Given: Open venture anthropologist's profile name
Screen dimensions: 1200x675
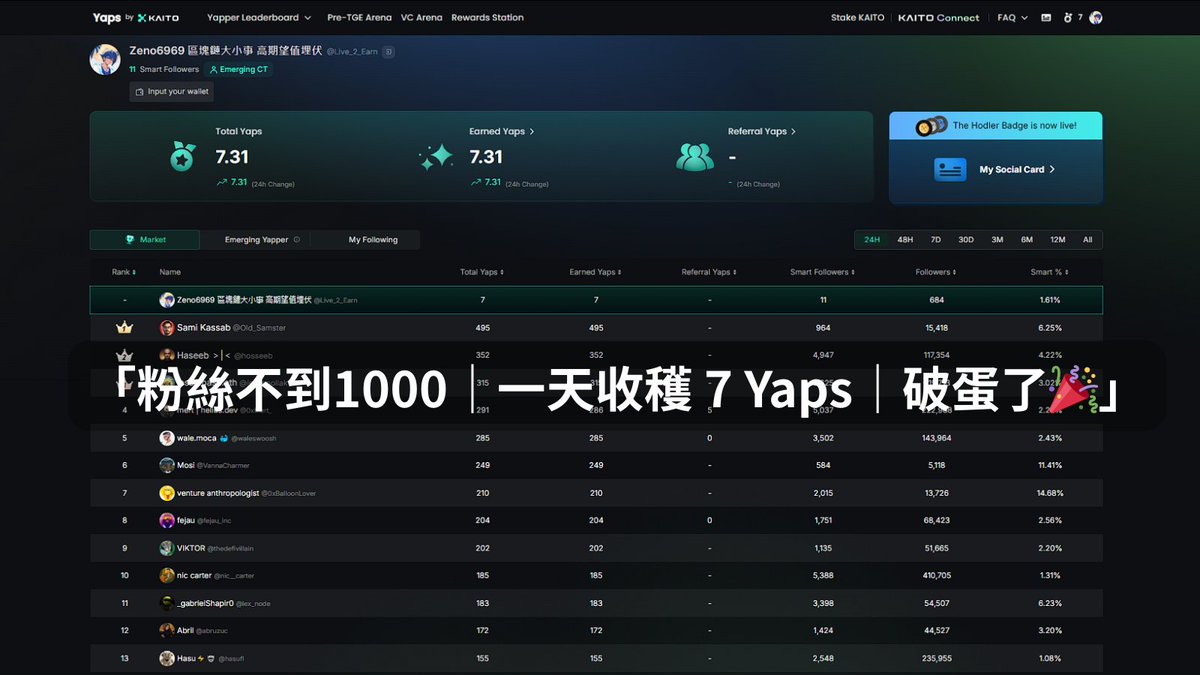Looking at the screenshot, I should point(217,493).
